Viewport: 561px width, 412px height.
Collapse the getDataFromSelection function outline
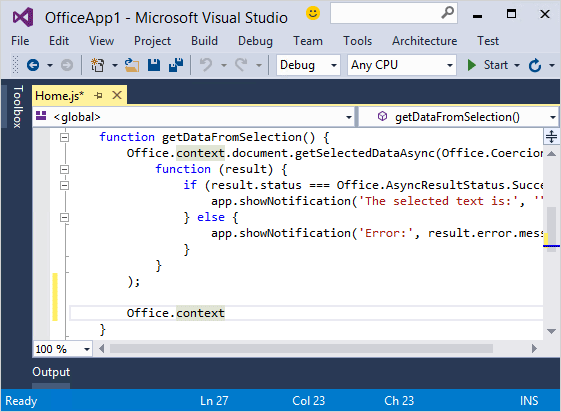point(64,137)
